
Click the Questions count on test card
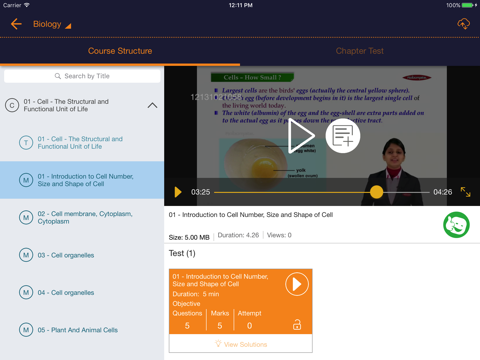tap(187, 325)
